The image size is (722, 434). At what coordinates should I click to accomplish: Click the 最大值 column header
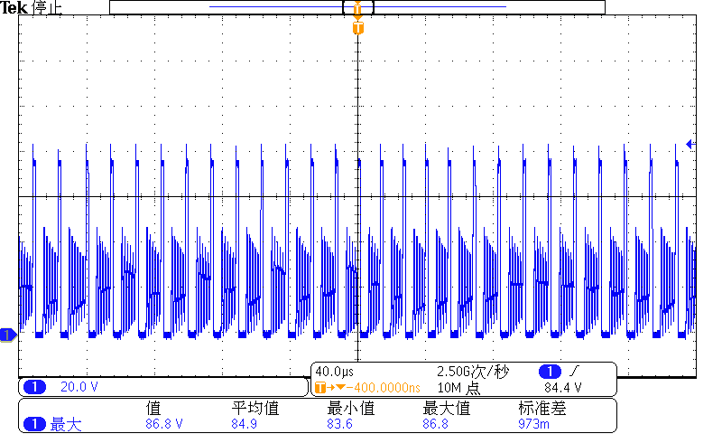[x=446, y=408]
